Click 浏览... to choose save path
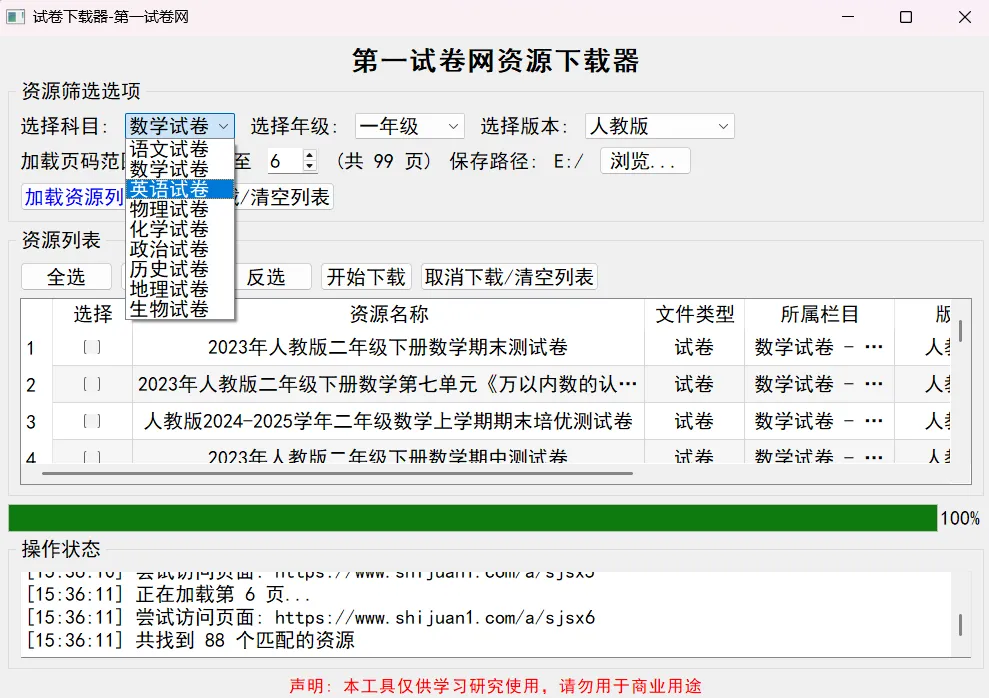This screenshot has height=698, width=989. 645,161
